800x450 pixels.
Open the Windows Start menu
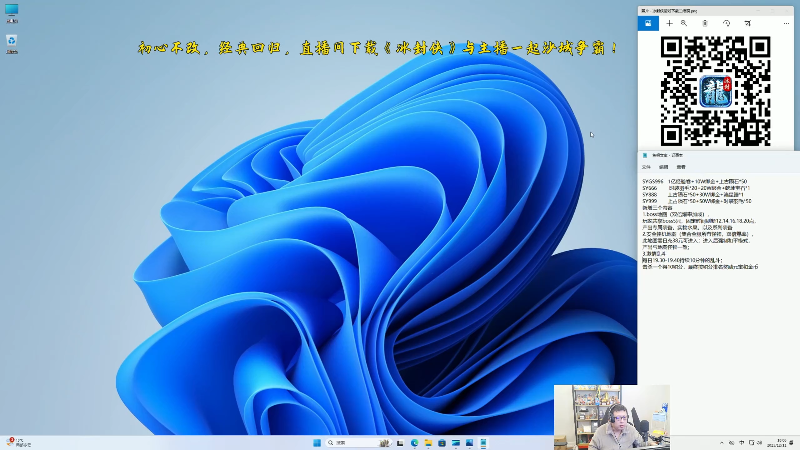(317, 443)
